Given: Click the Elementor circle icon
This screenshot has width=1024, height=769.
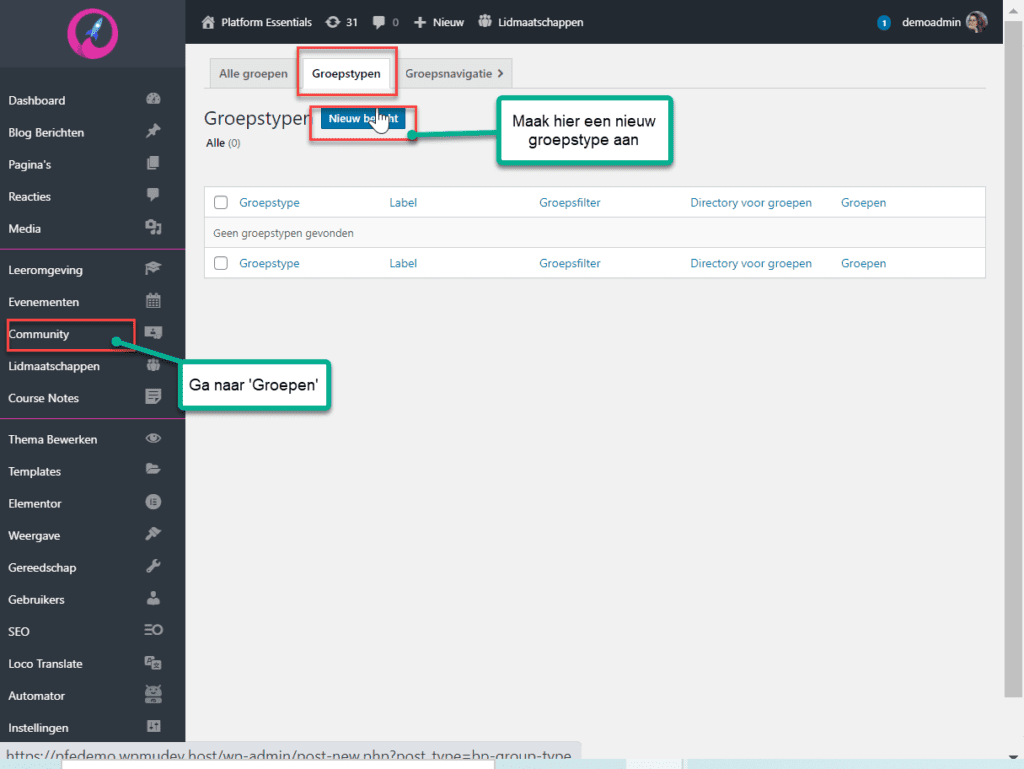Looking at the screenshot, I should [153, 502].
